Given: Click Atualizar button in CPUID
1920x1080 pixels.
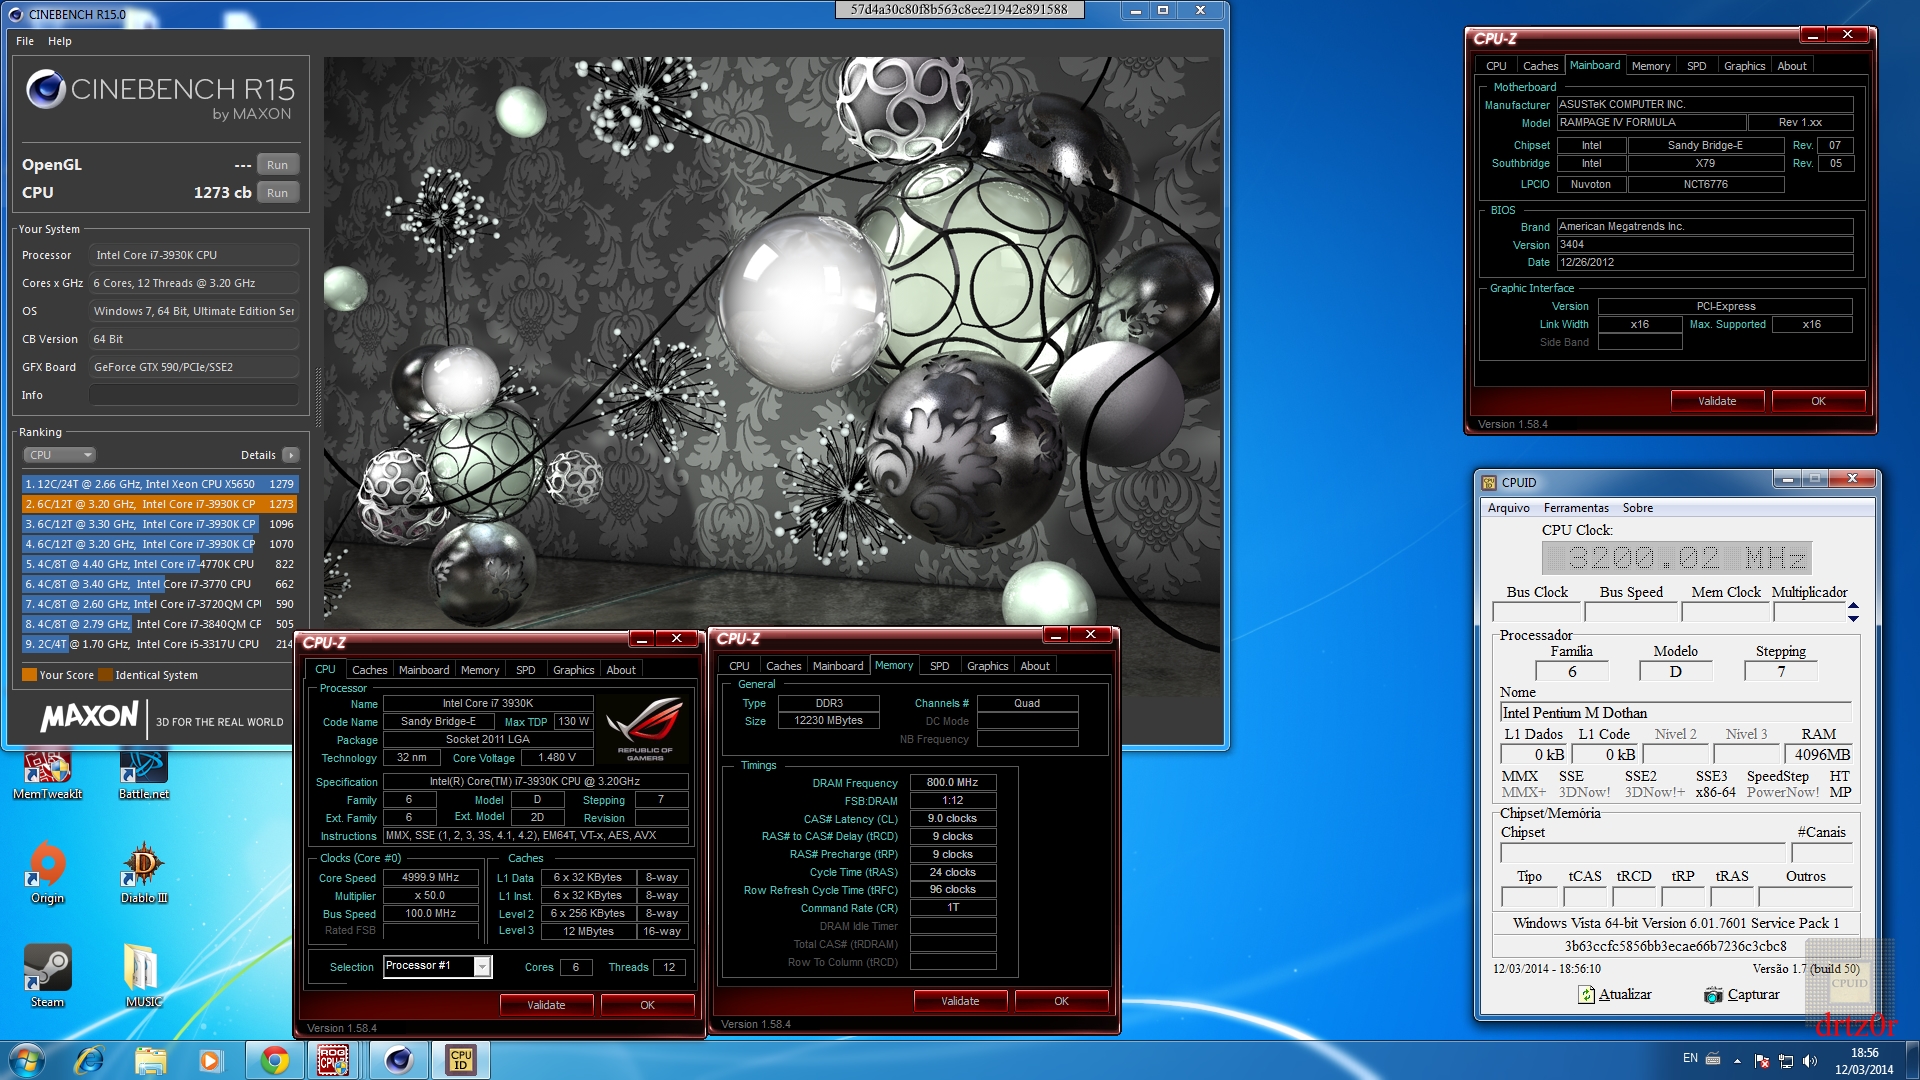Looking at the screenshot, I should tap(1614, 994).
